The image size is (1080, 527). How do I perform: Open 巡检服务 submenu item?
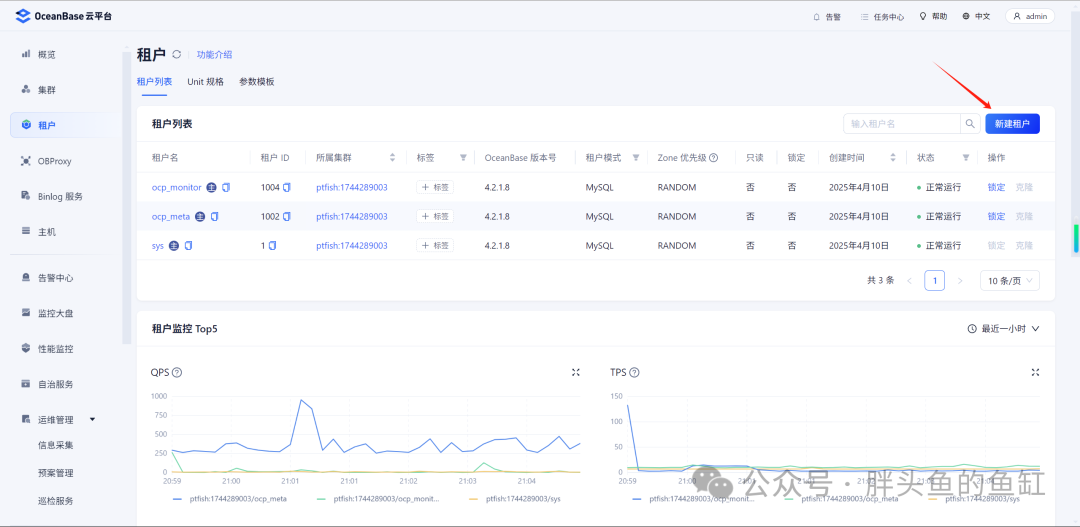[x=56, y=502]
